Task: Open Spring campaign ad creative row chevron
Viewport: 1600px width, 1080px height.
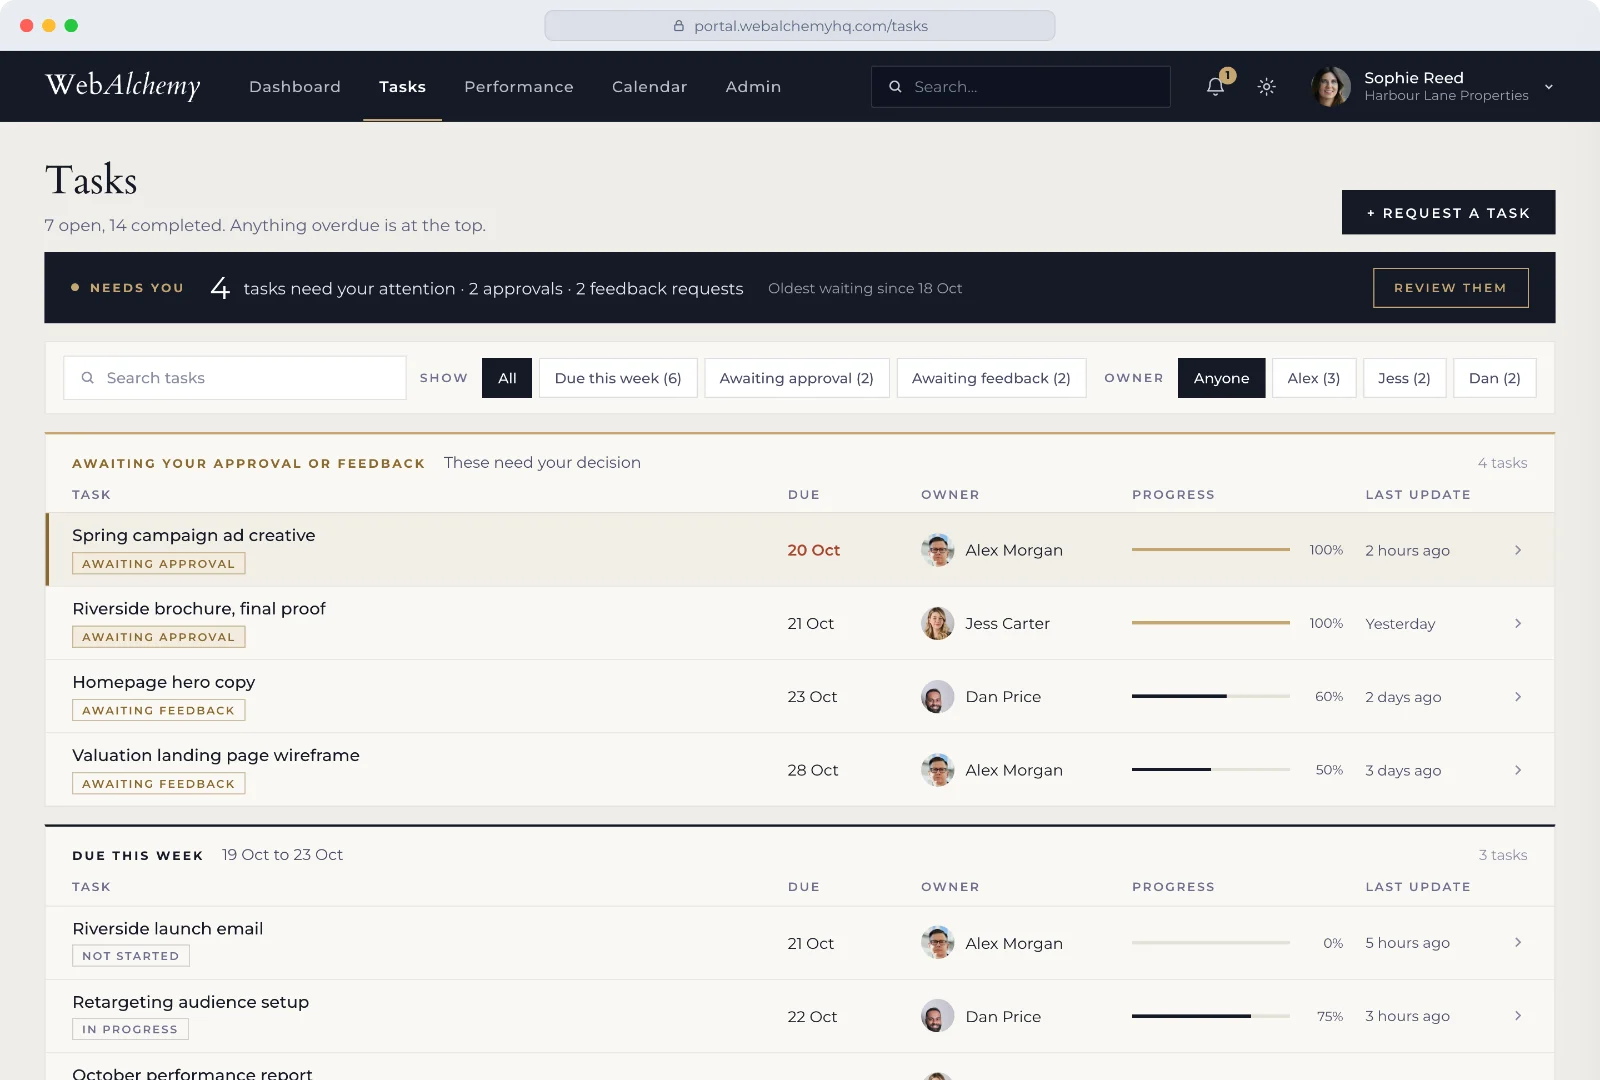Action: 1518,550
